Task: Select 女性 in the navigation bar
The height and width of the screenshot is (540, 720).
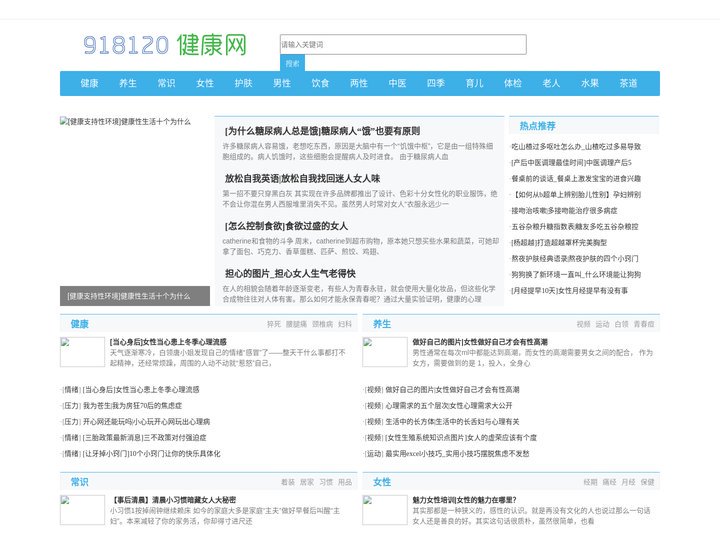Action: click(x=205, y=83)
